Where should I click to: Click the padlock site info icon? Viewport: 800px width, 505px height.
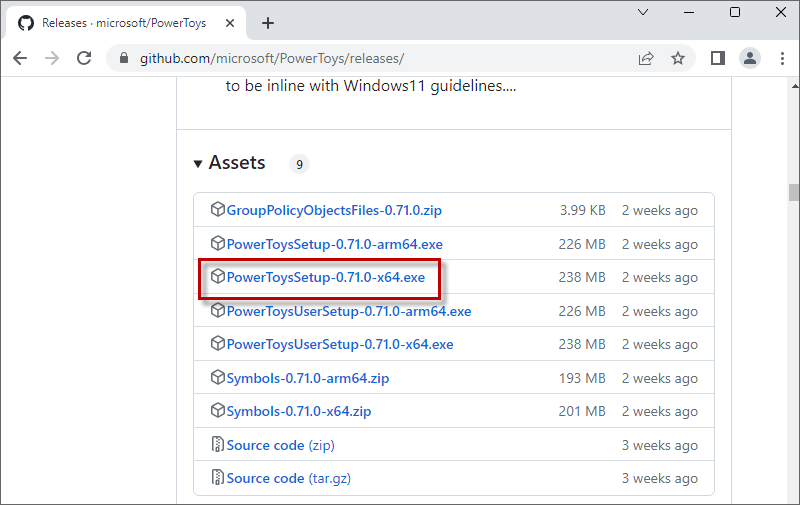pos(123,58)
